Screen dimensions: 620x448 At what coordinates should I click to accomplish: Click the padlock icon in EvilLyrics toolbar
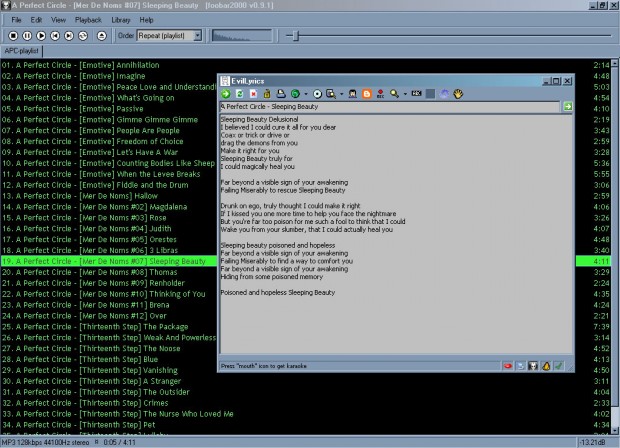click(267, 94)
